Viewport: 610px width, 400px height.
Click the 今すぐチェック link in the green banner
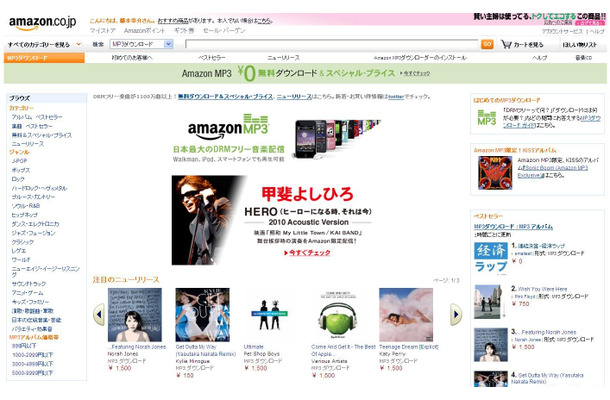pos(416,73)
